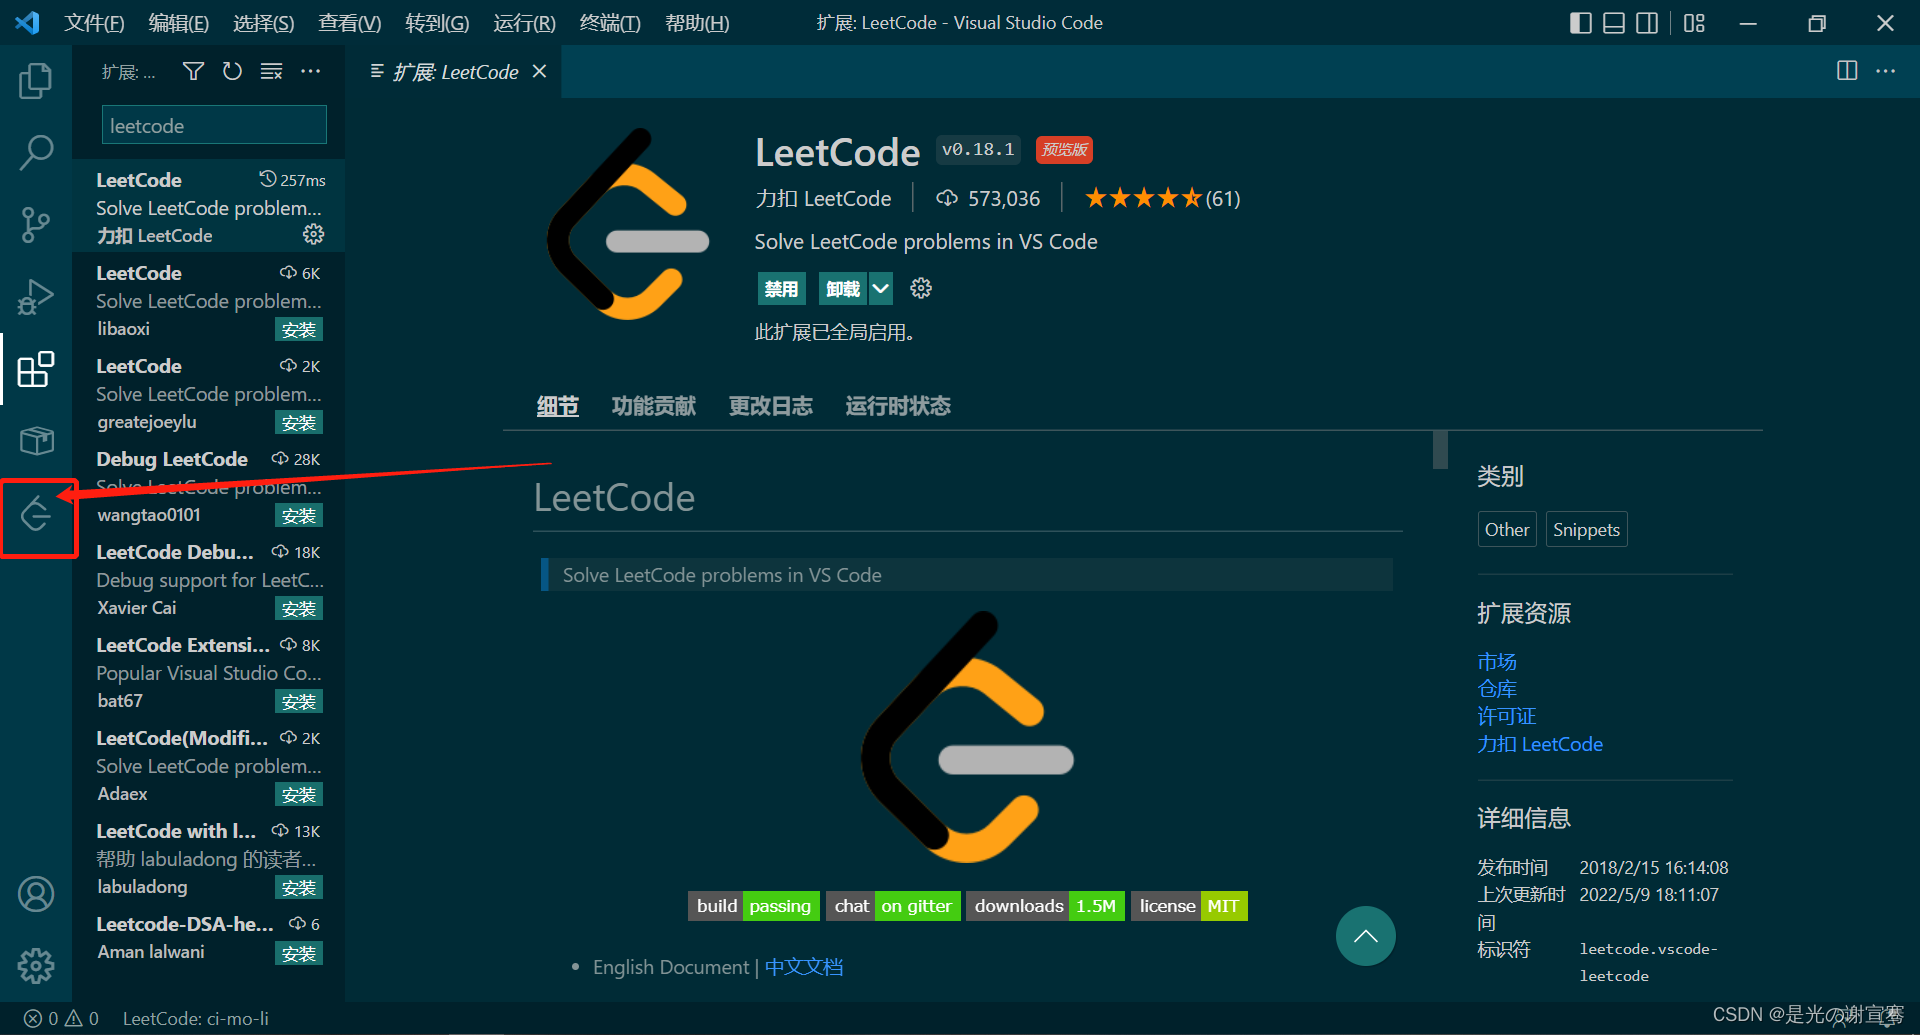The height and width of the screenshot is (1035, 1920).
Task: Open the 查看(V) menu
Action: (350, 23)
